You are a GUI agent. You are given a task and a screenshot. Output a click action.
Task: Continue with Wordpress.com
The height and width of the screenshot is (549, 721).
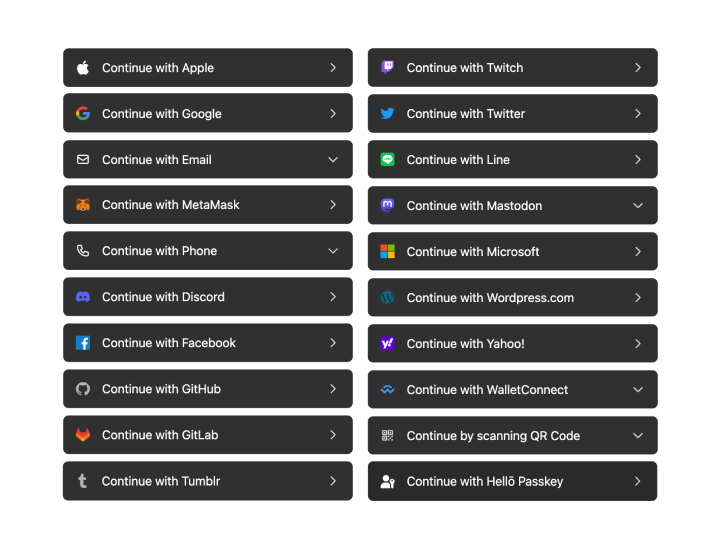click(512, 298)
